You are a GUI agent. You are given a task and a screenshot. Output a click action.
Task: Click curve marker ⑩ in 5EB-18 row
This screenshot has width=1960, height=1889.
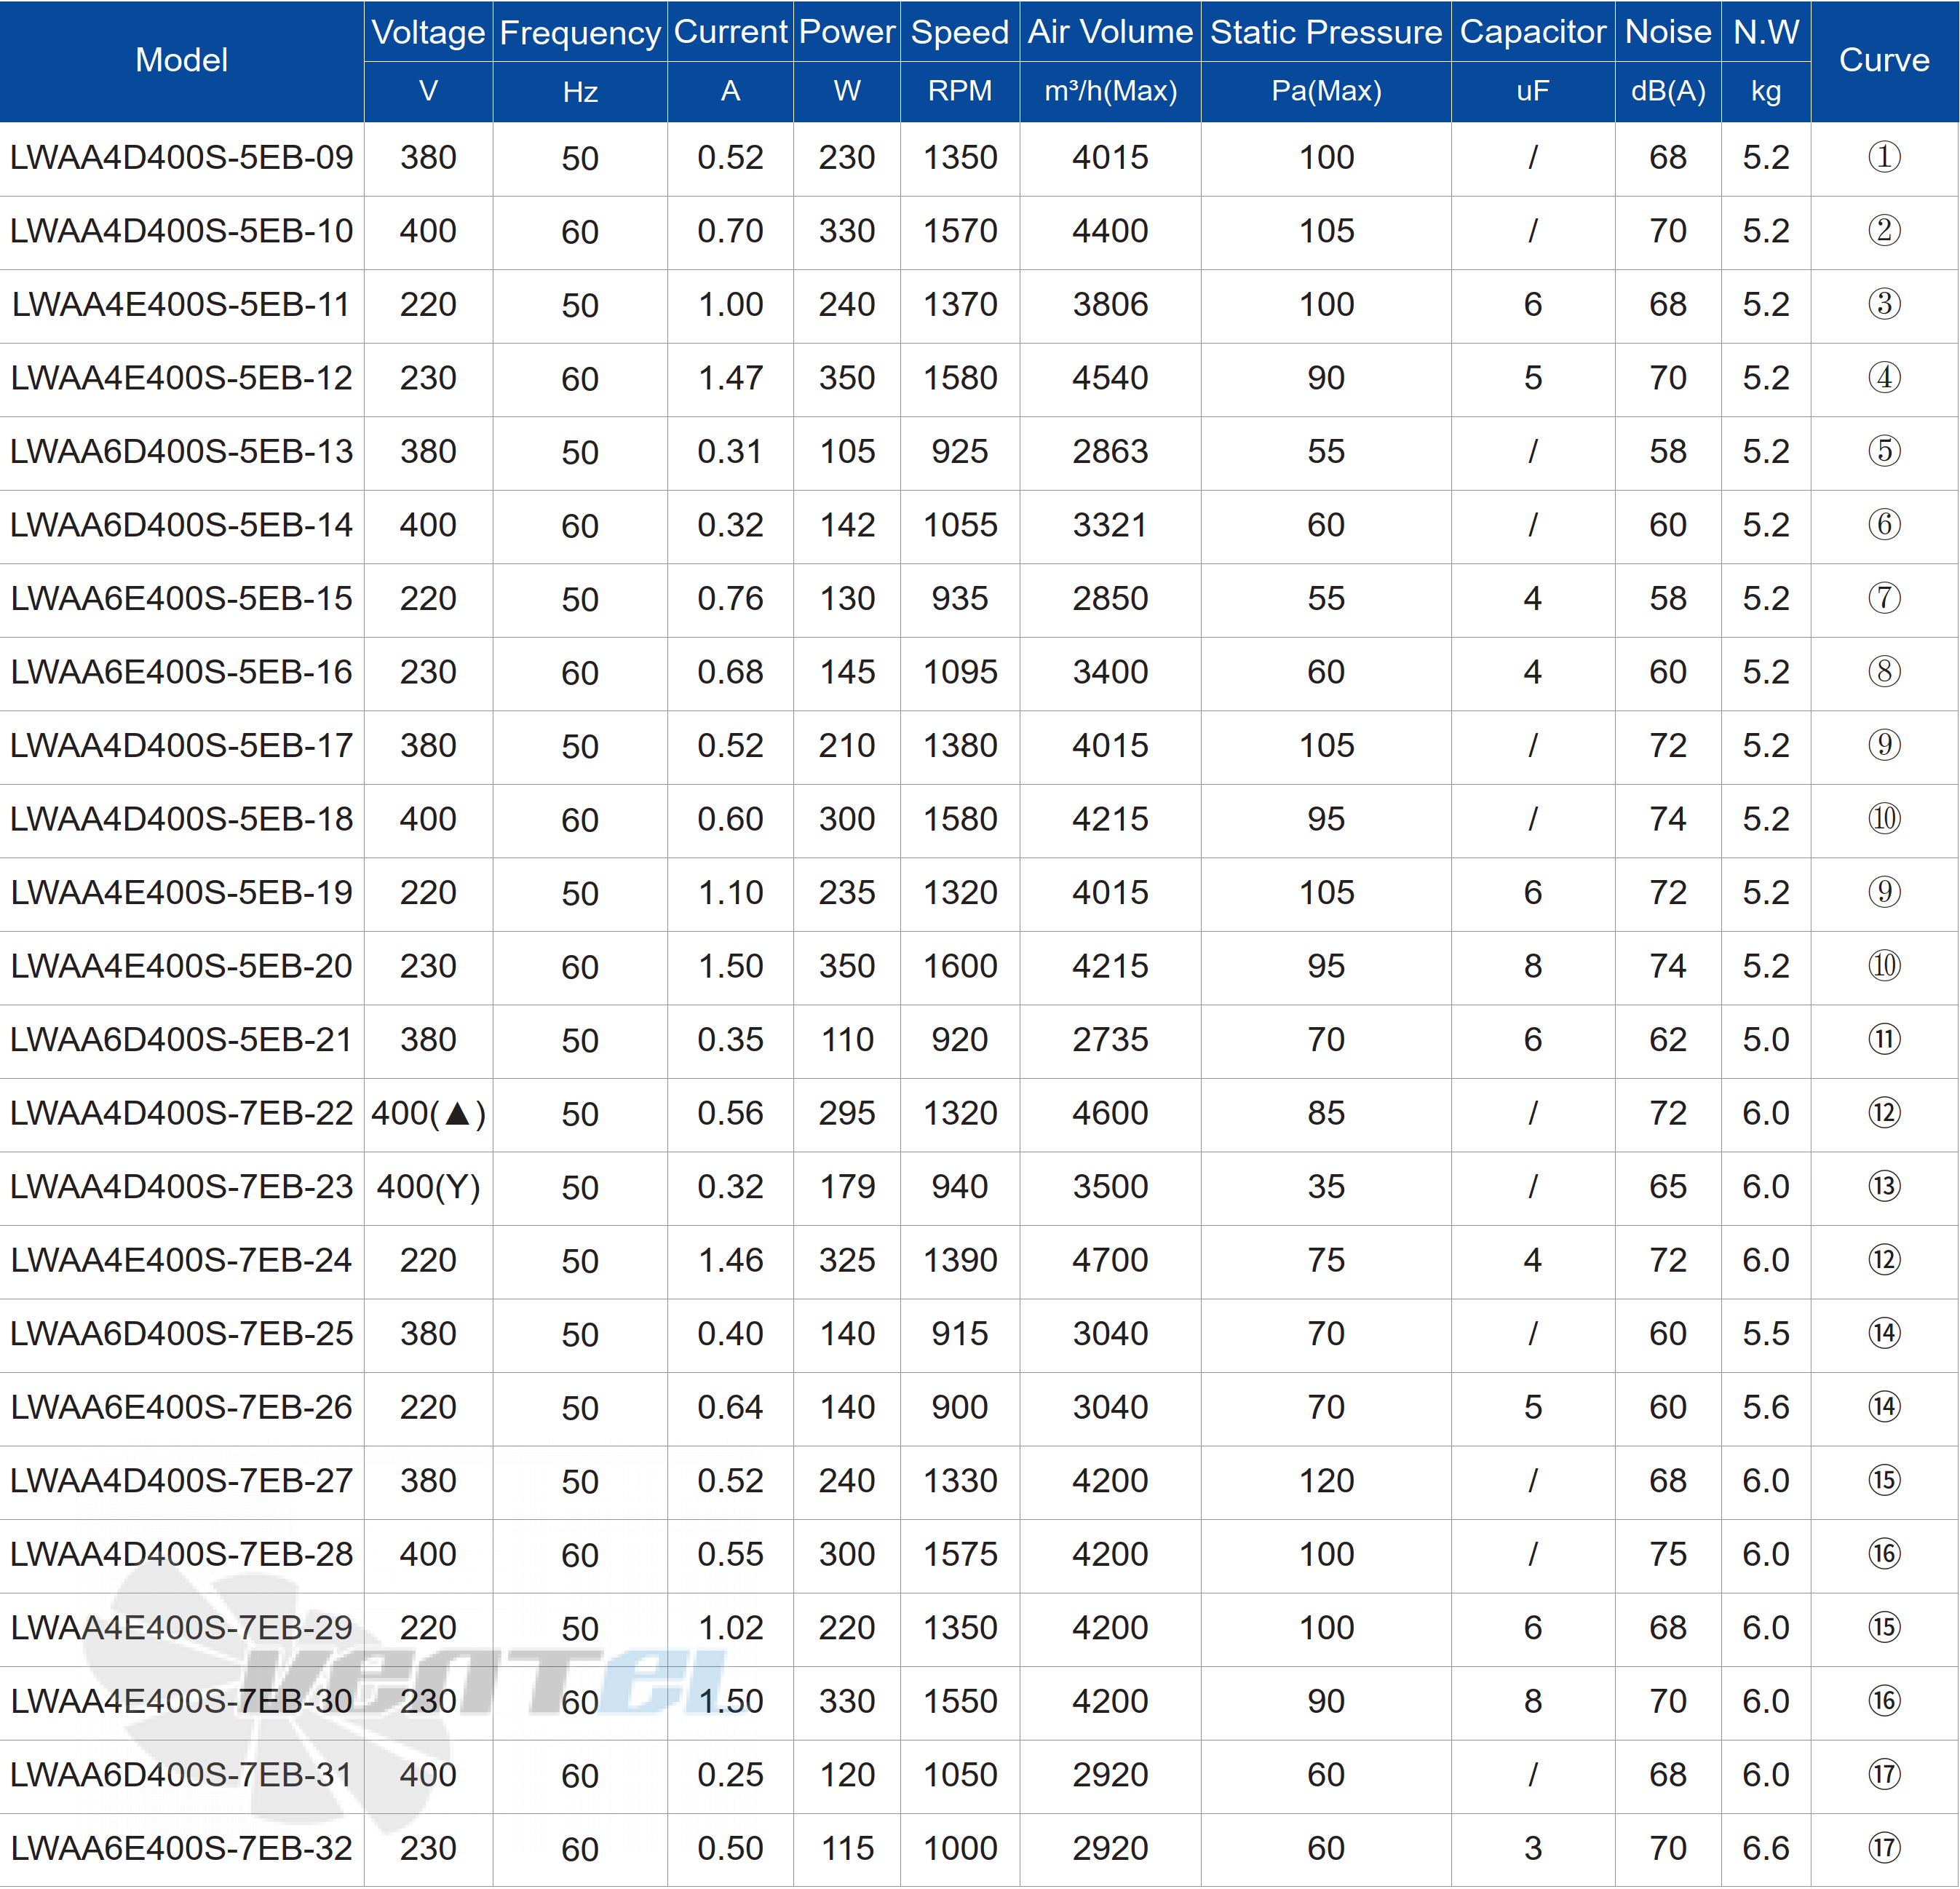tap(1884, 819)
